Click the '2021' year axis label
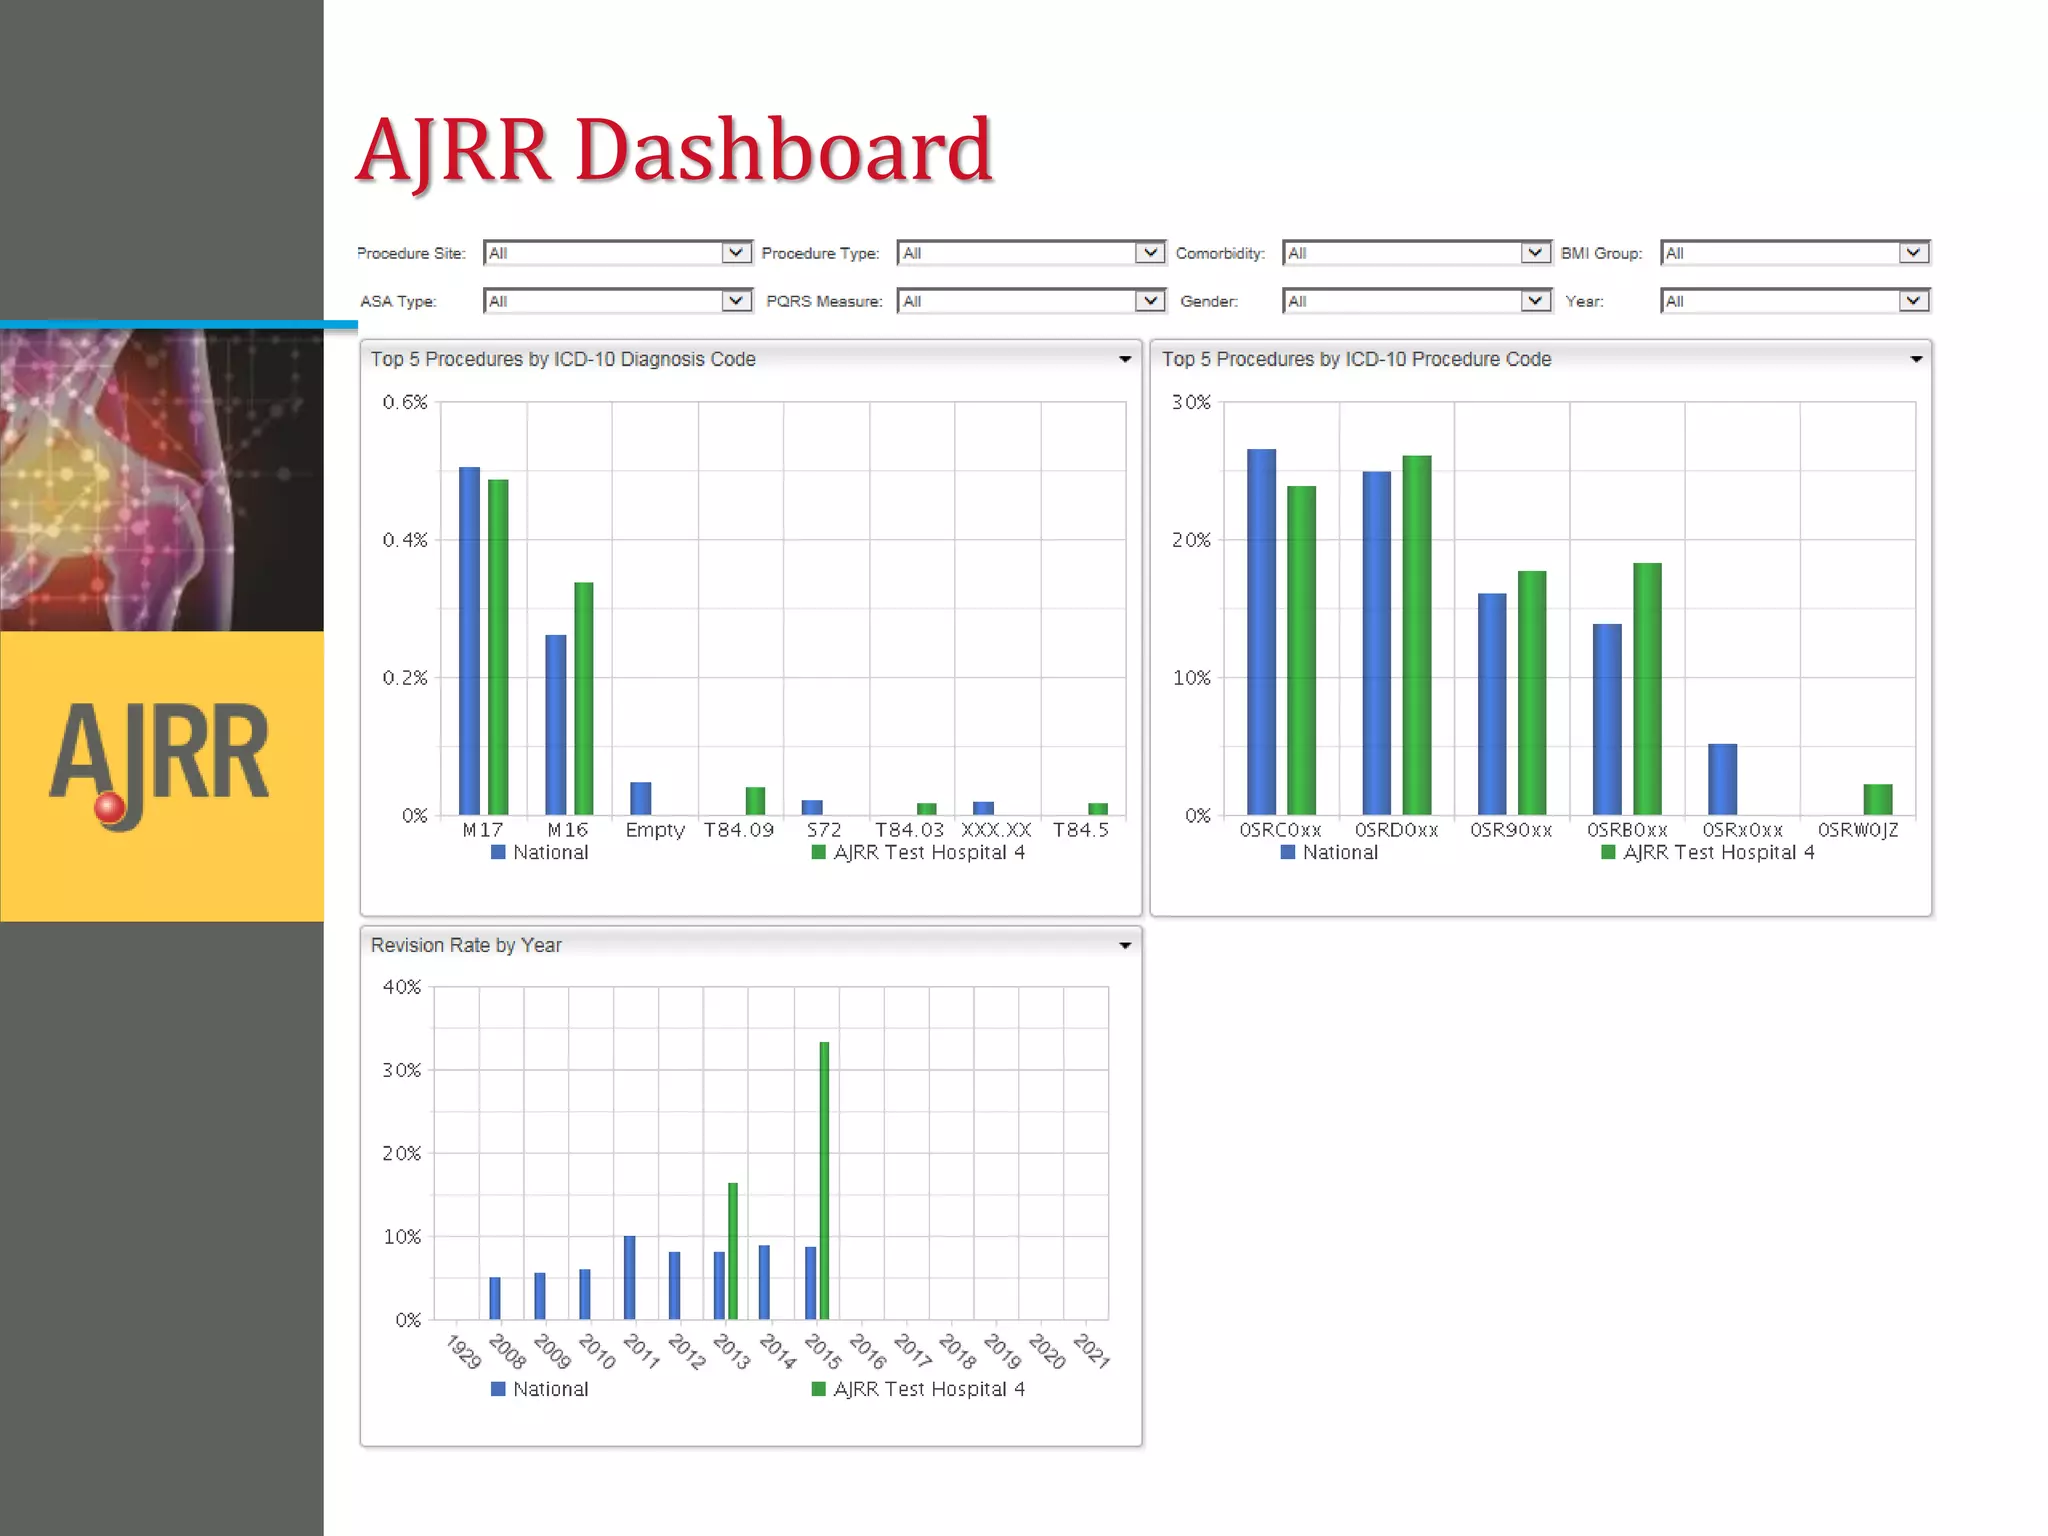 point(1092,1351)
